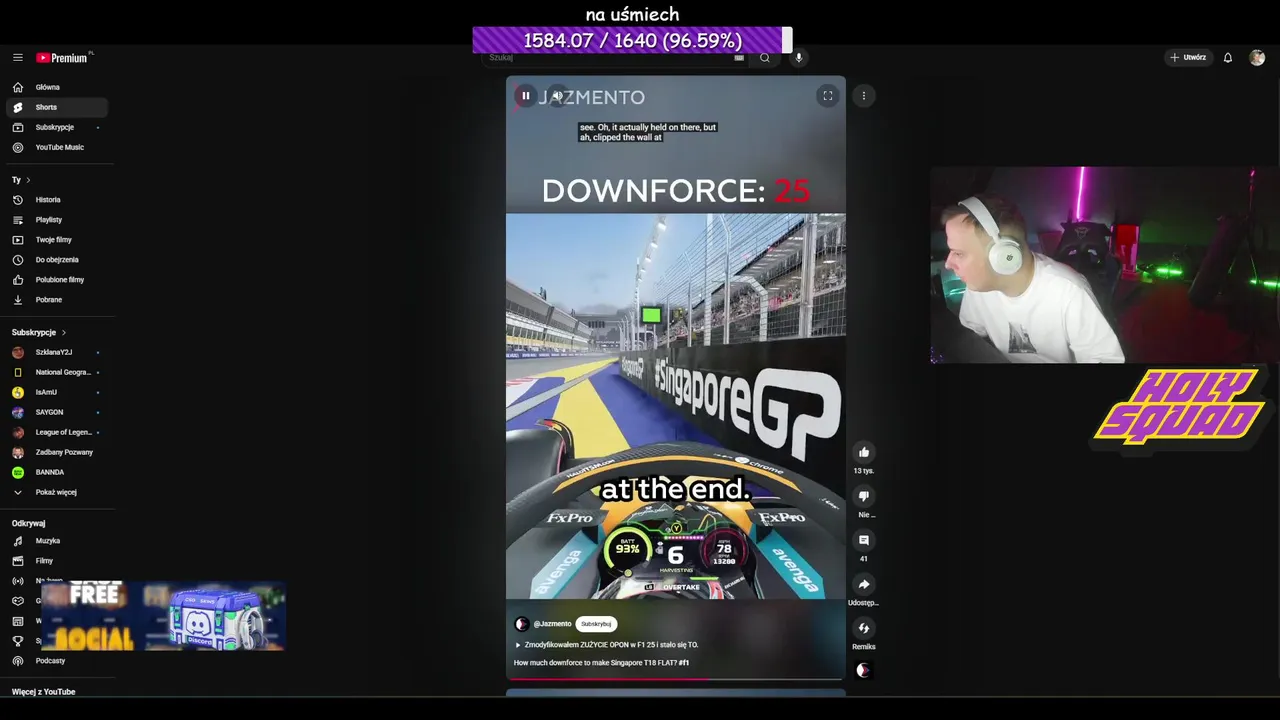This screenshot has height=720, width=1280.
Task: Open the @Jazmento channel name link
Action: pos(552,624)
